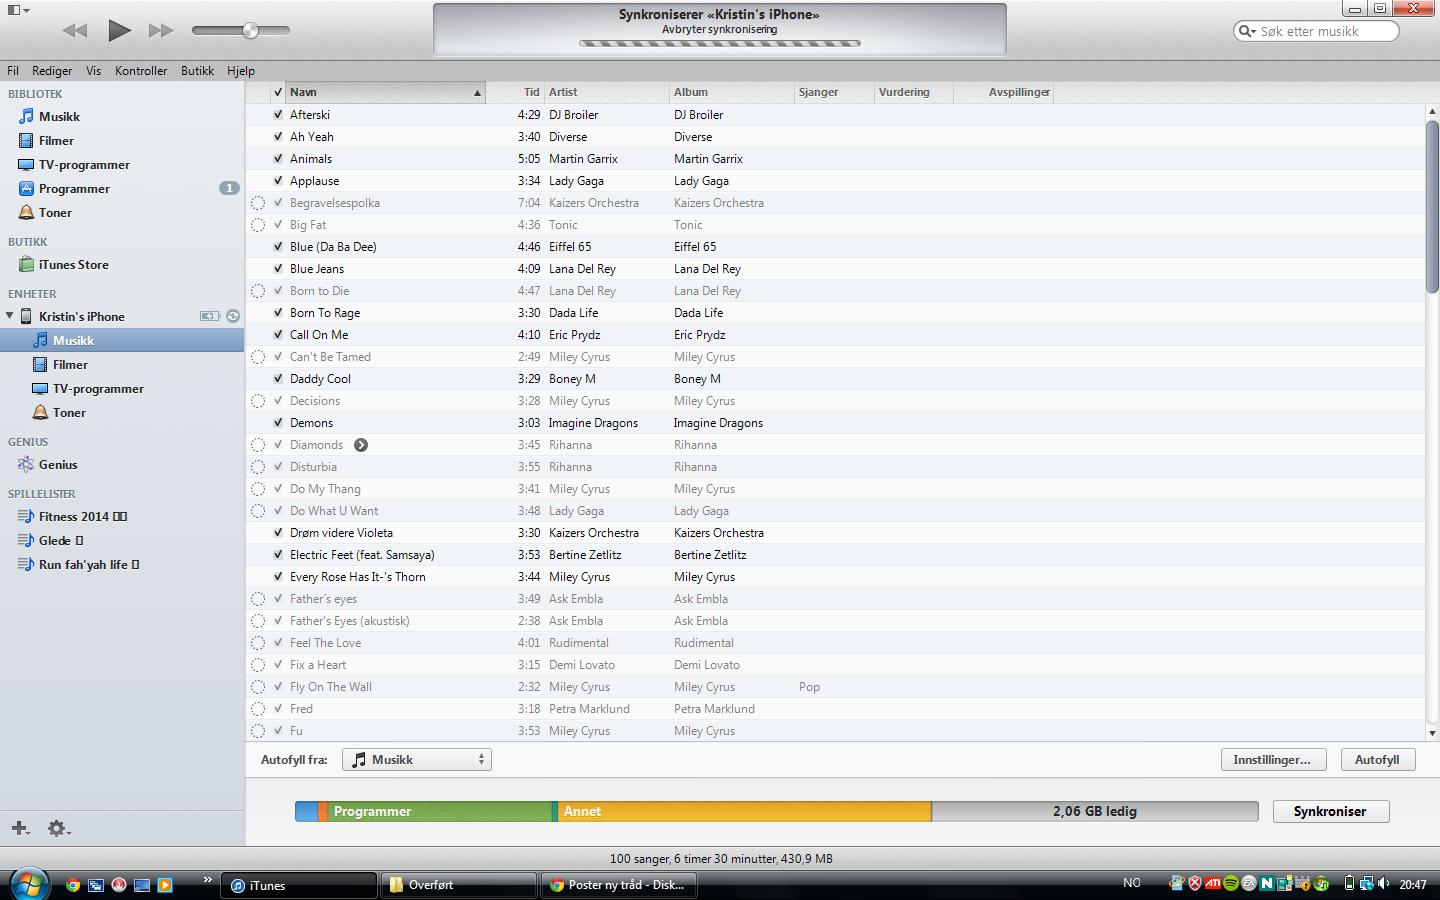
Task: Sort by the Album column header
Action: coord(732,92)
